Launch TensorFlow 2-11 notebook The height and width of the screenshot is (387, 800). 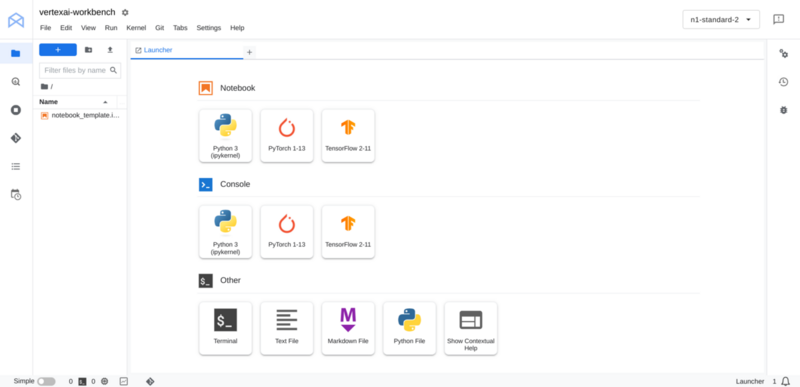click(x=348, y=136)
